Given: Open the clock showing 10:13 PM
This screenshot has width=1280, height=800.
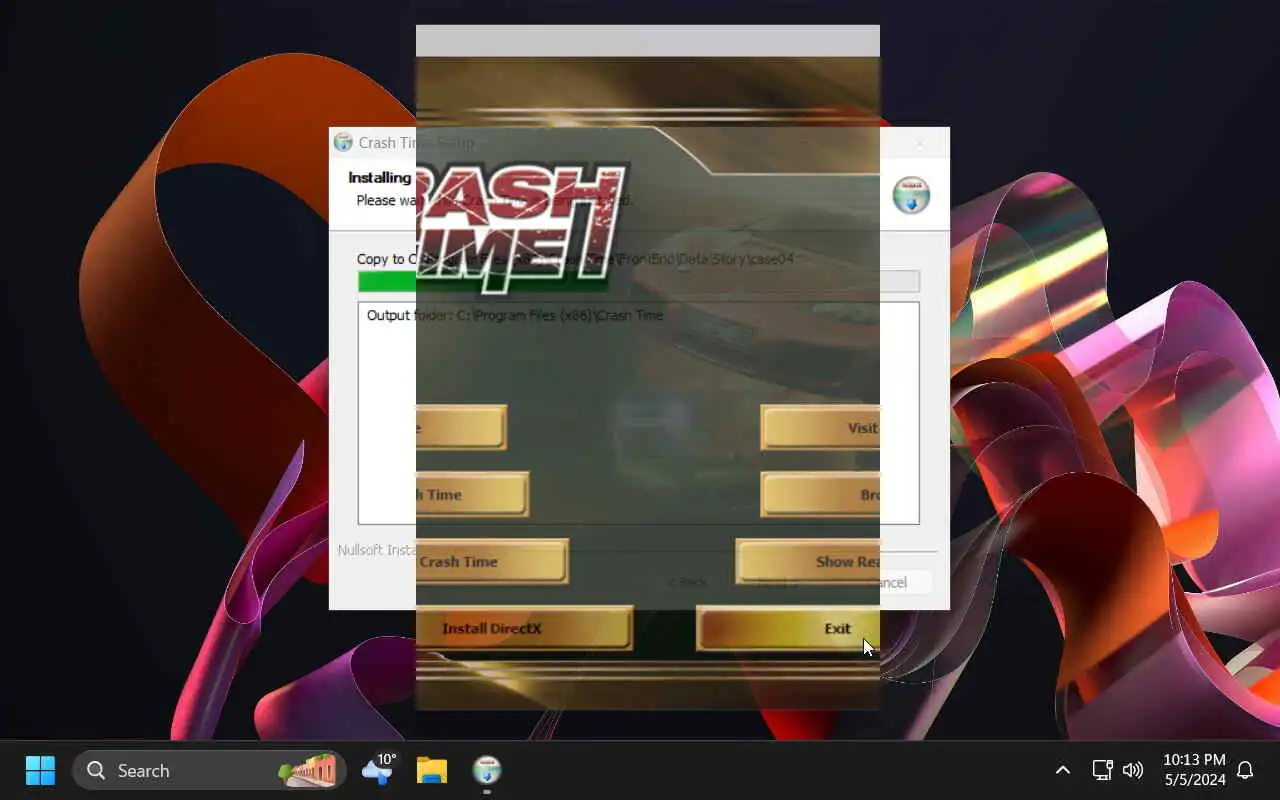Looking at the screenshot, I should (1194, 770).
